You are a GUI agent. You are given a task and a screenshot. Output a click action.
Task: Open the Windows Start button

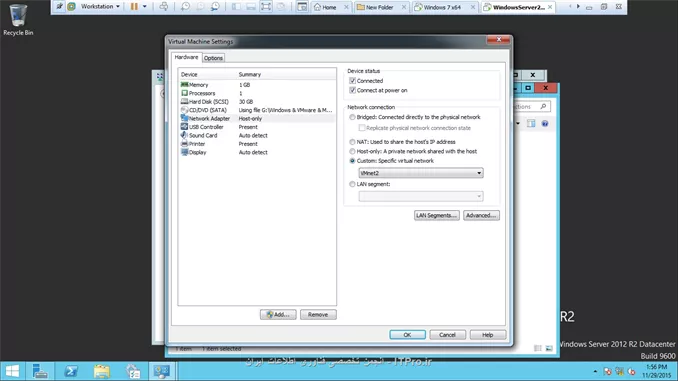[13, 371]
